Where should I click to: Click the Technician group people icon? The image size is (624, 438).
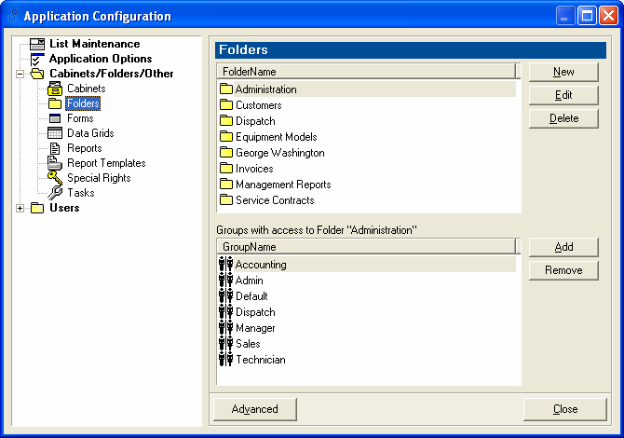(226, 360)
